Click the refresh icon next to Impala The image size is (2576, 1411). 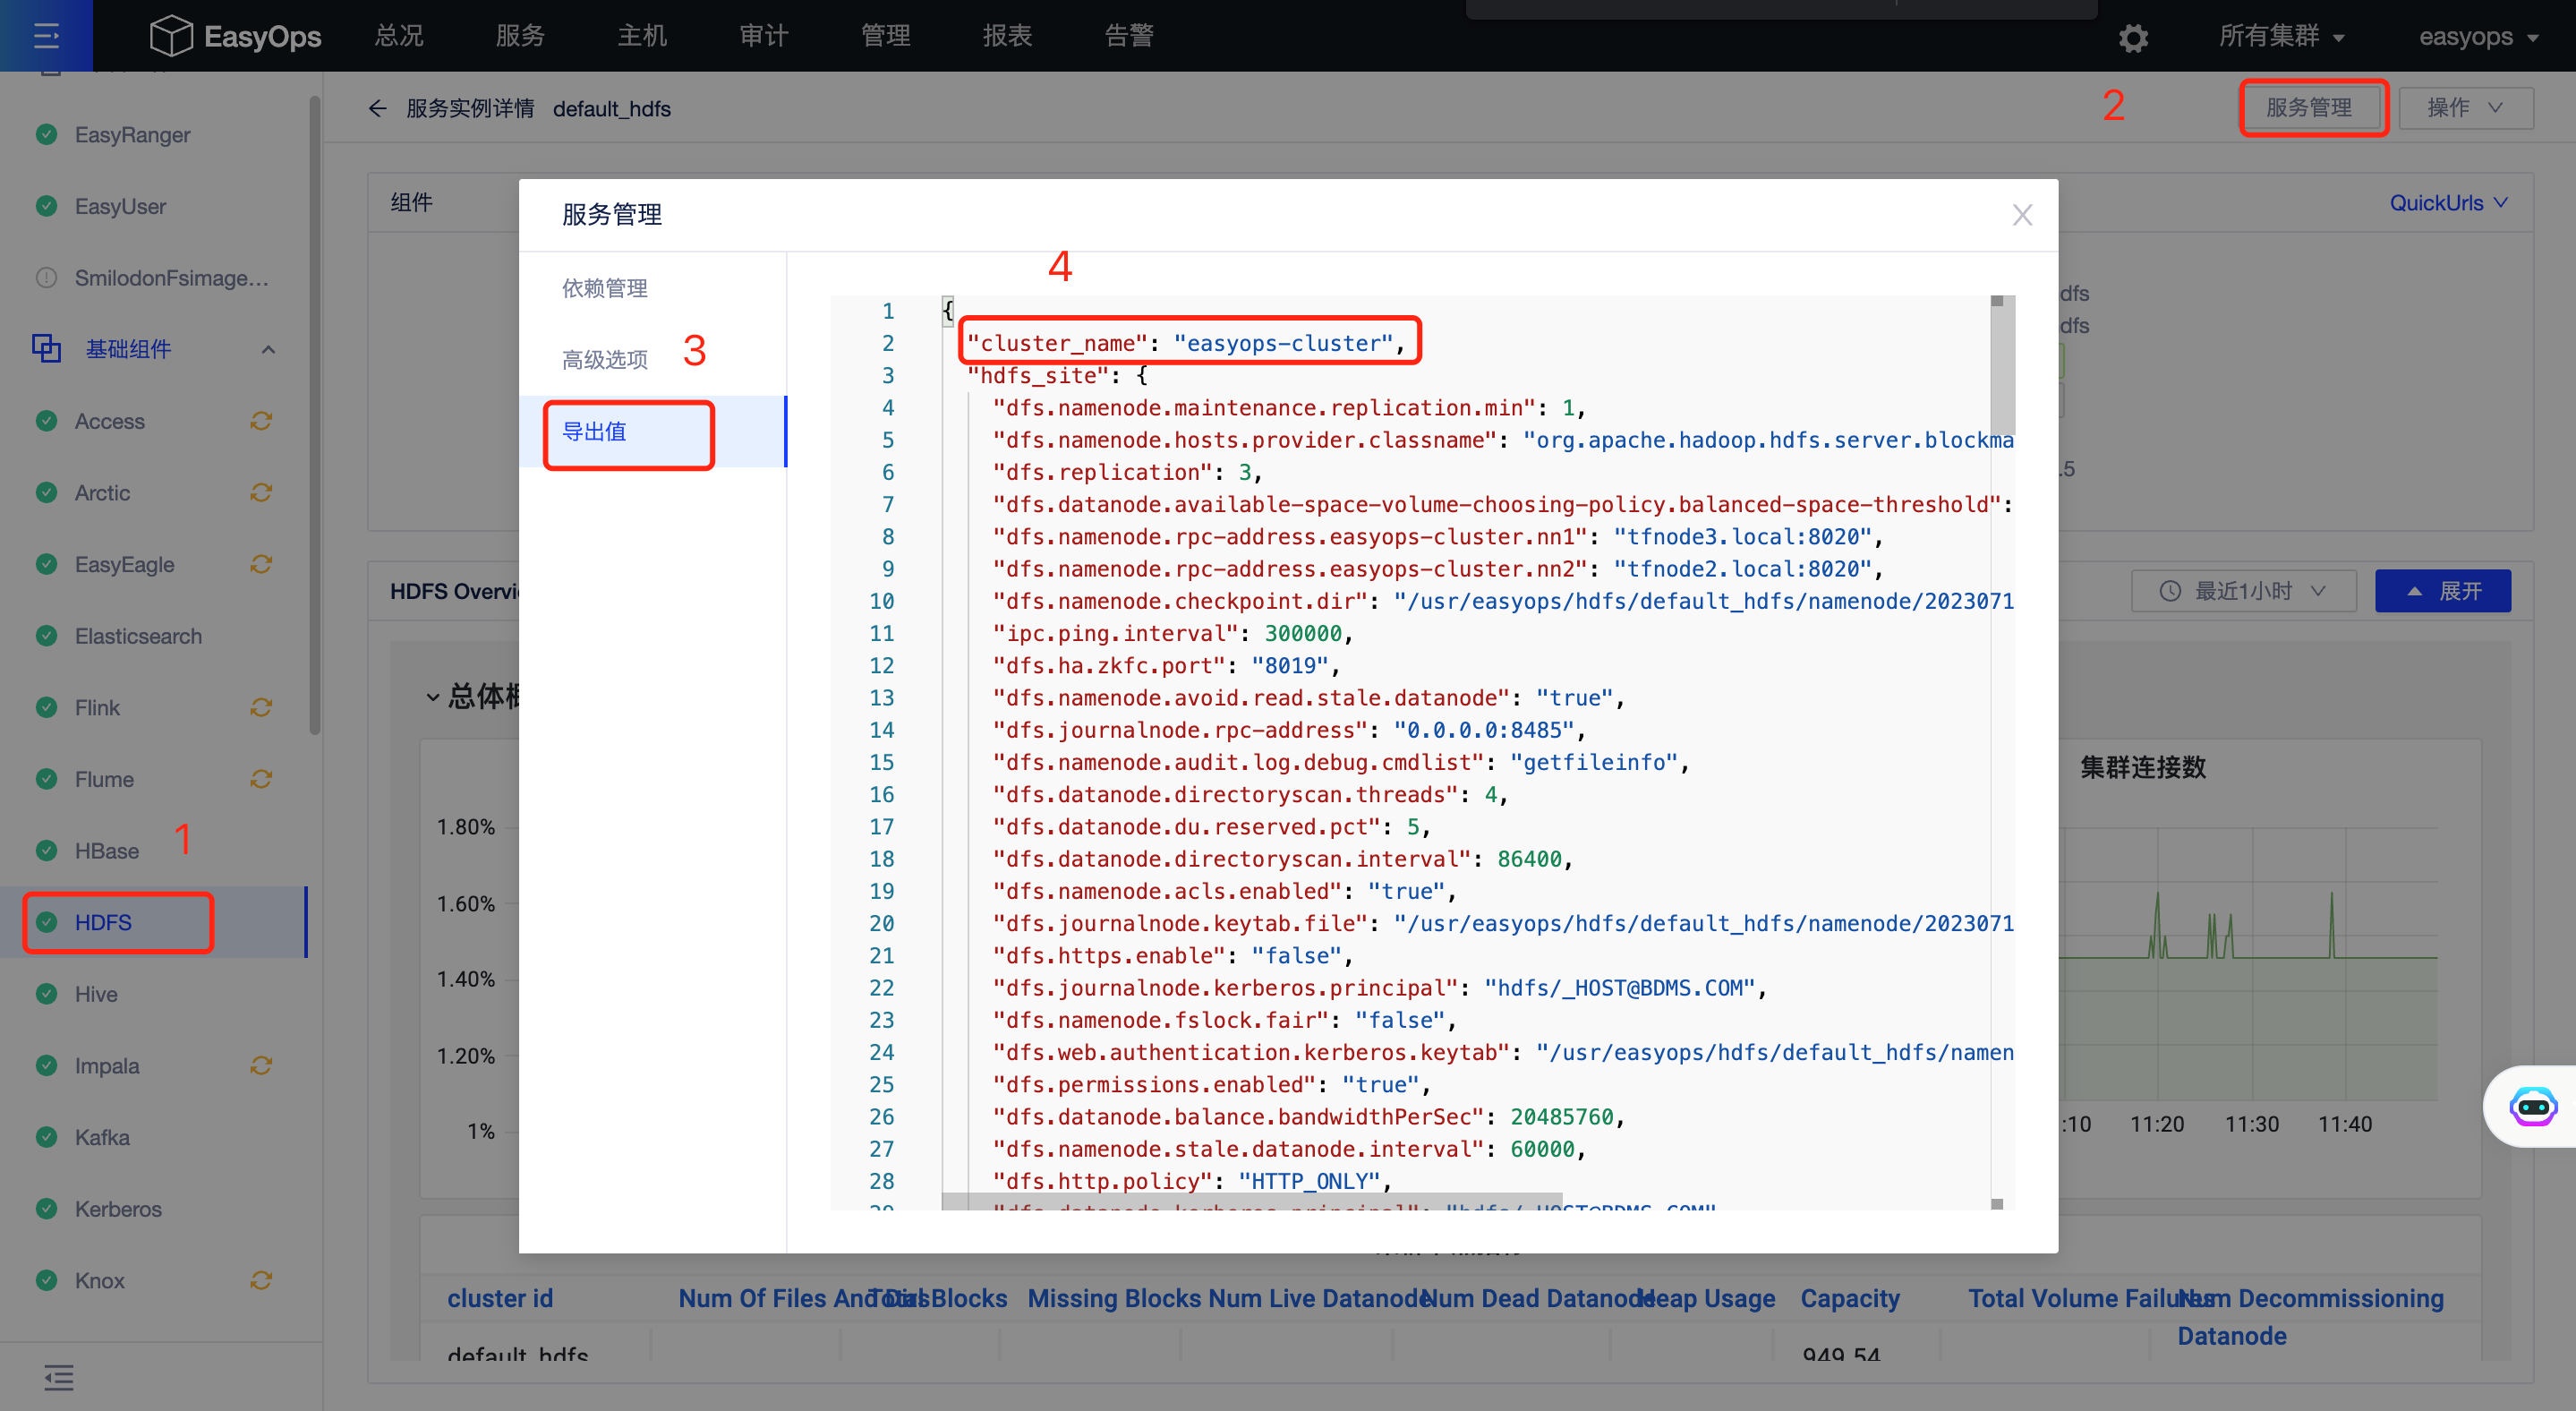[261, 1066]
